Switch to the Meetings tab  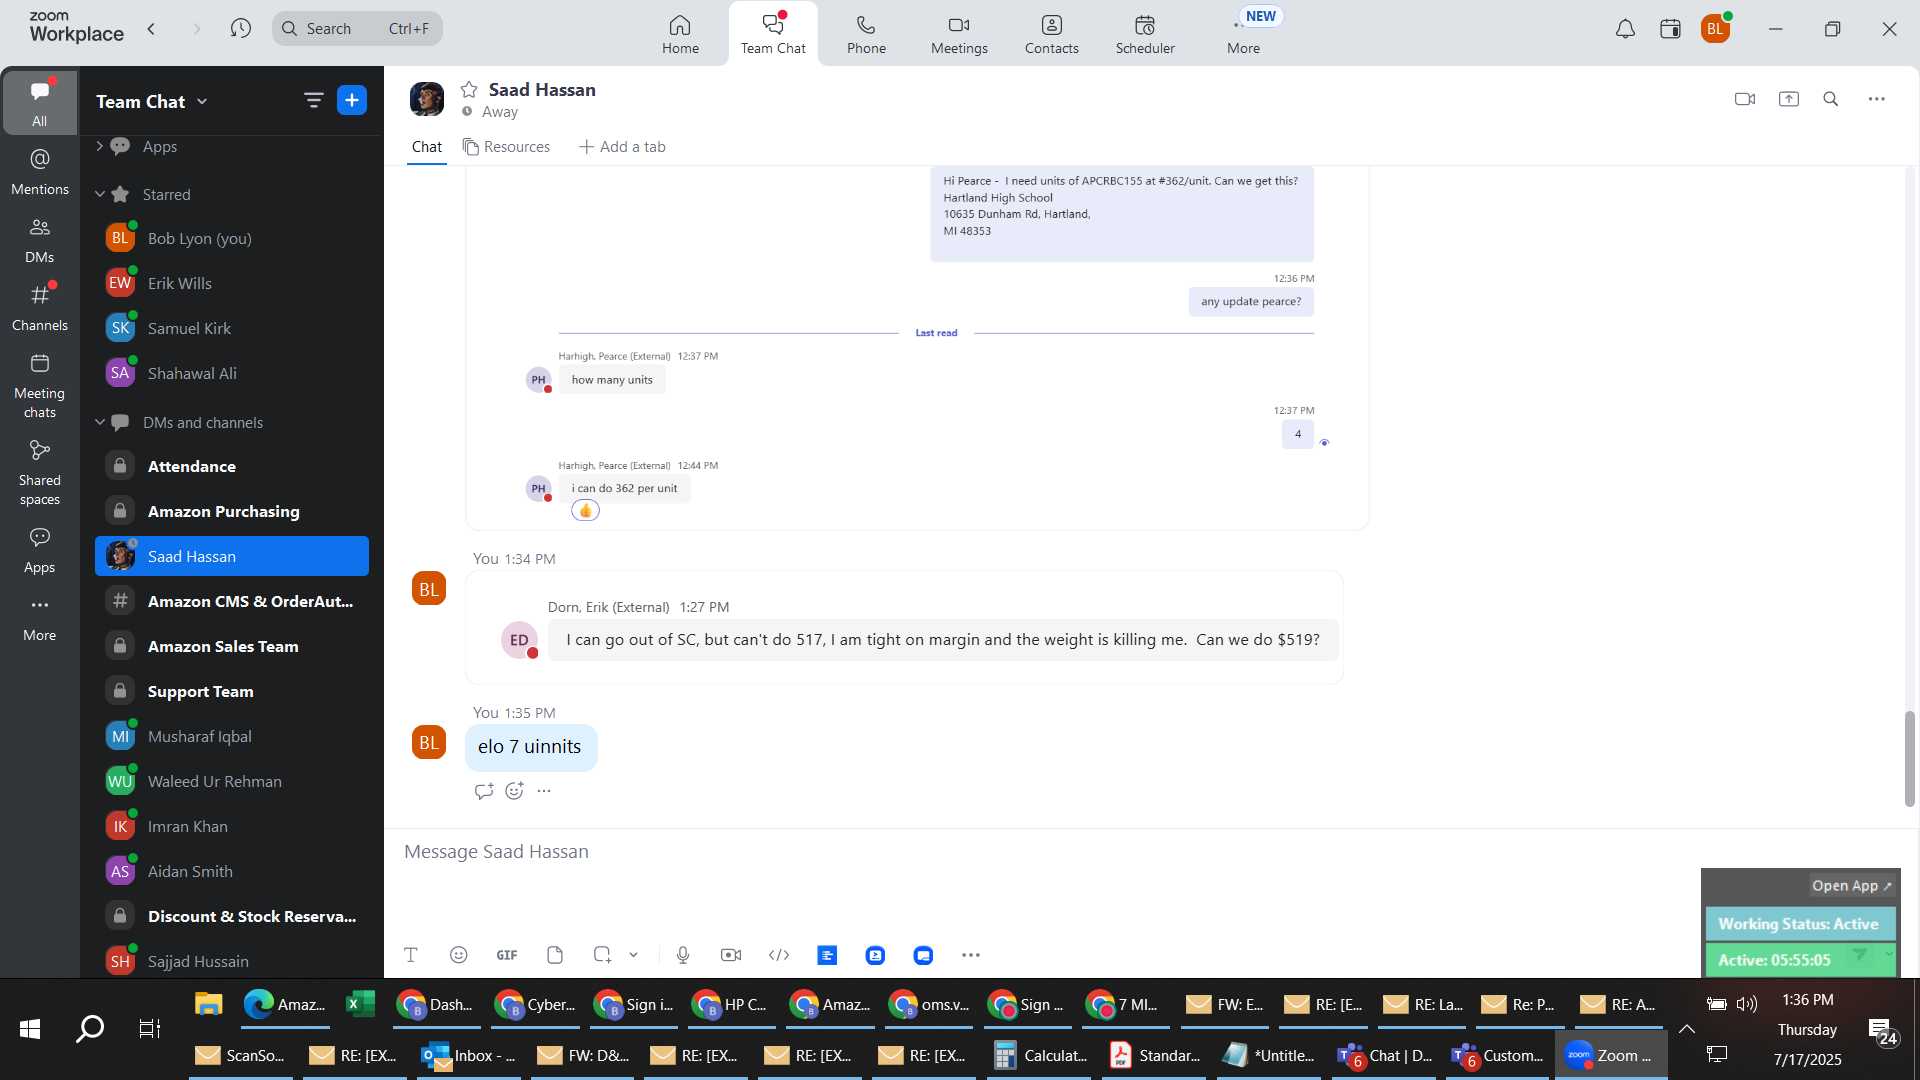(959, 34)
